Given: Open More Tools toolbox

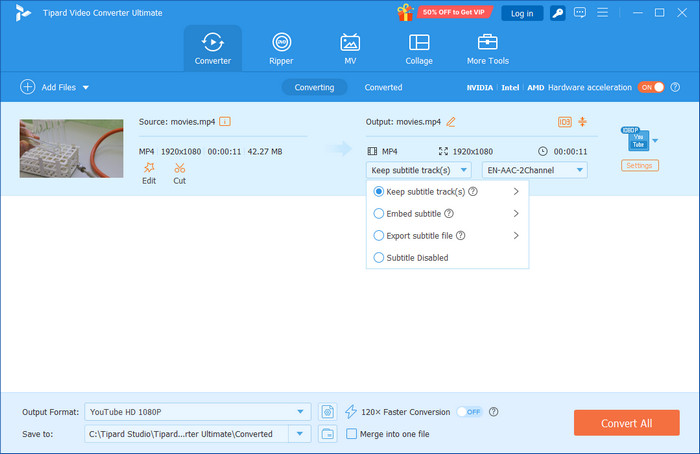Looking at the screenshot, I should [x=487, y=49].
